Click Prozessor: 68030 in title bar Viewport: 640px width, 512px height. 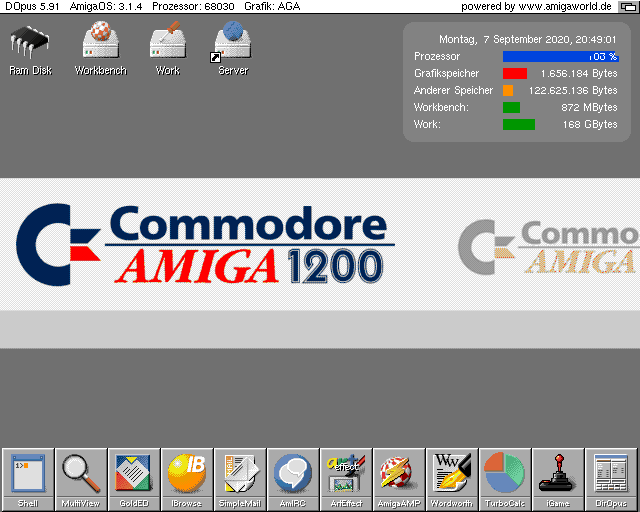(193, 6)
